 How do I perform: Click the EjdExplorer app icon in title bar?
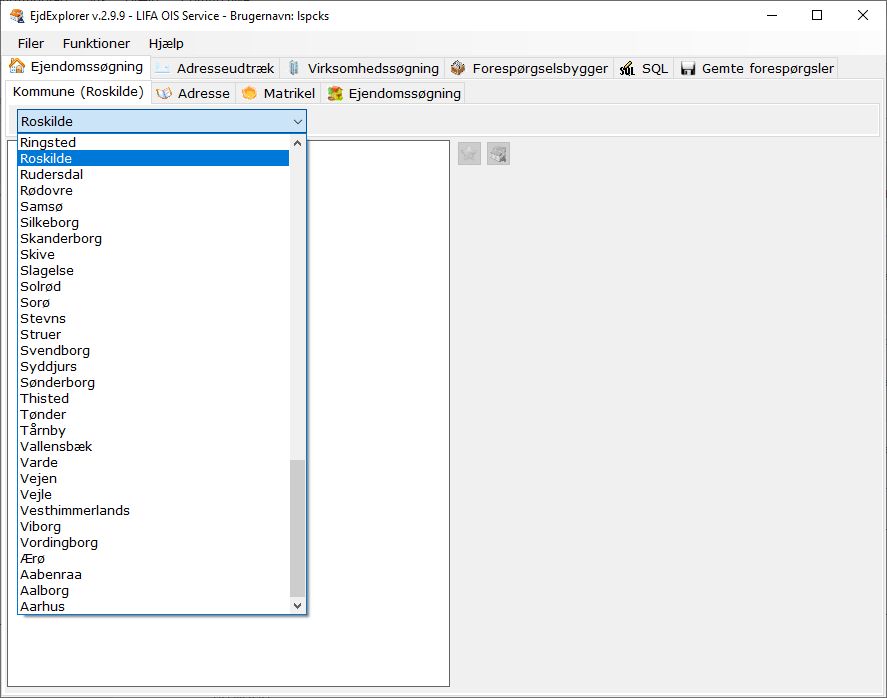pyautogui.click(x=16, y=16)
